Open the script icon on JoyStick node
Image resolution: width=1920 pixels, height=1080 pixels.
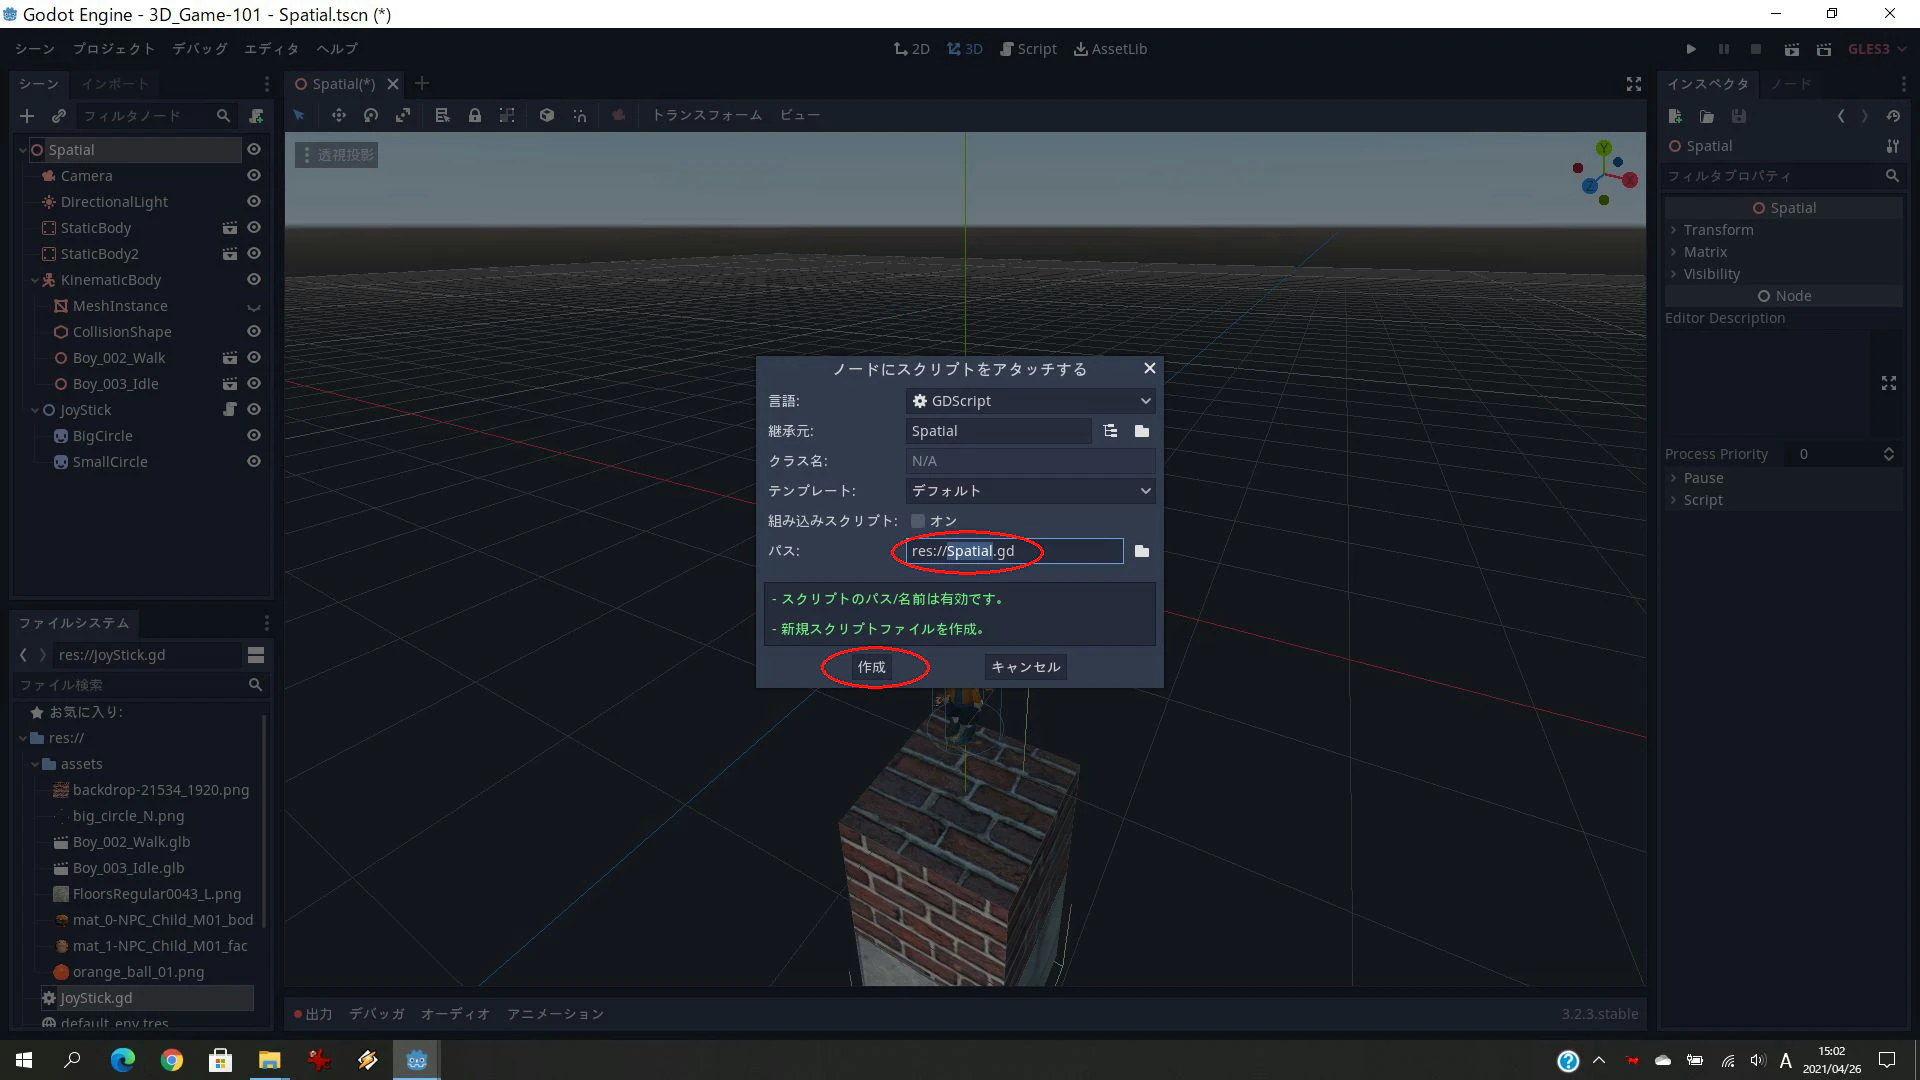click(x=229, y=409)
